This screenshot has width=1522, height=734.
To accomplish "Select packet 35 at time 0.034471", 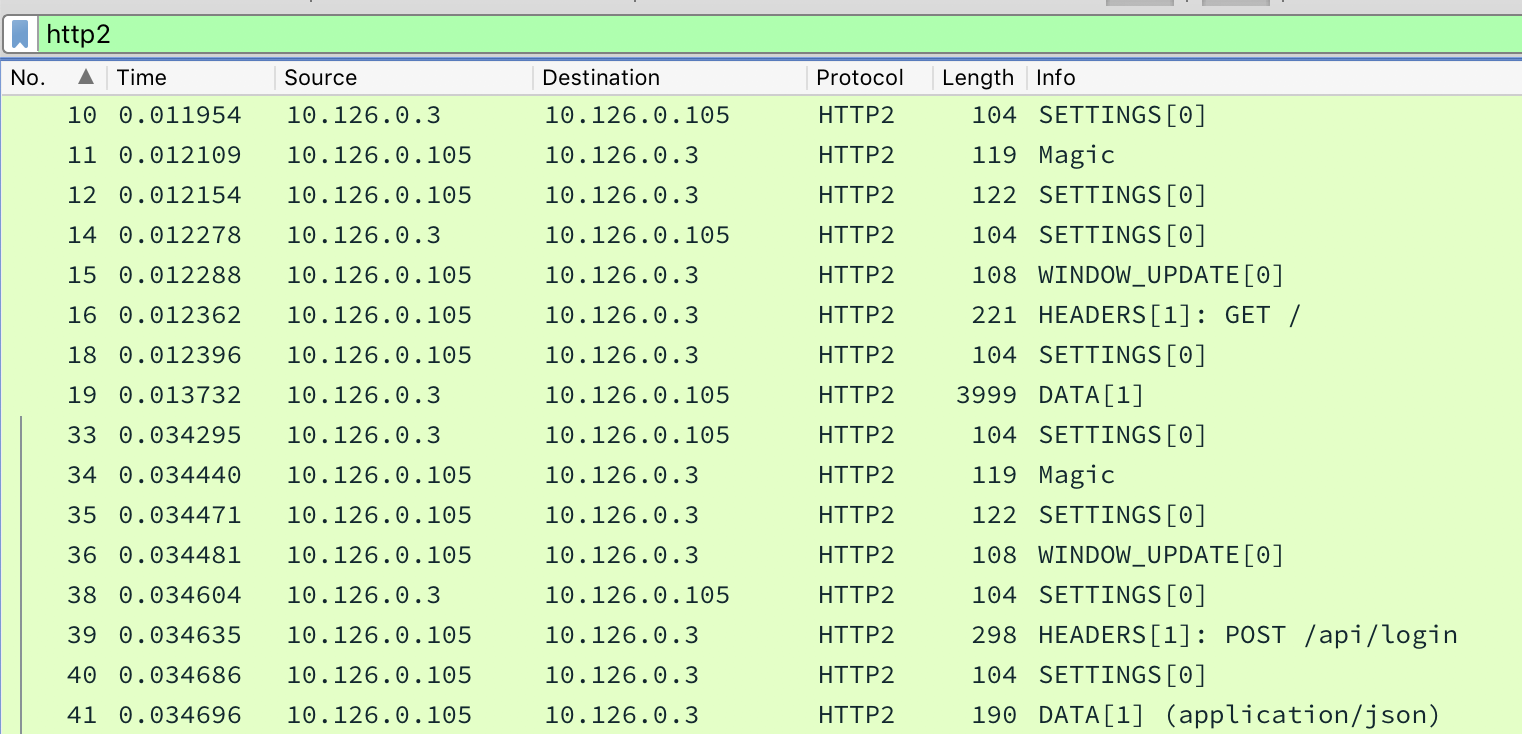I will pos(761,515).
